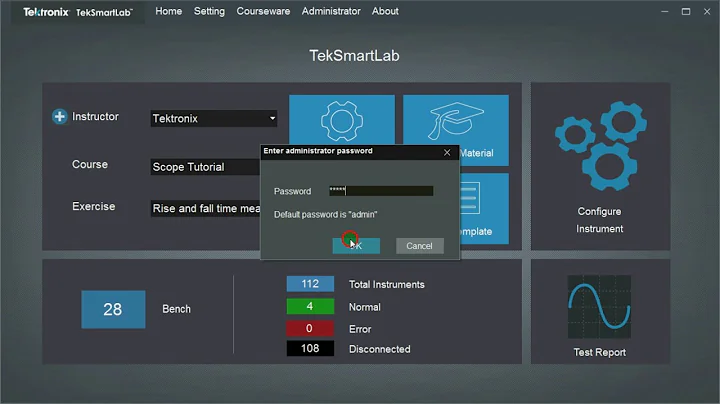Open the Instructor dropdown showing Tektronix

[x=214, y=118]
